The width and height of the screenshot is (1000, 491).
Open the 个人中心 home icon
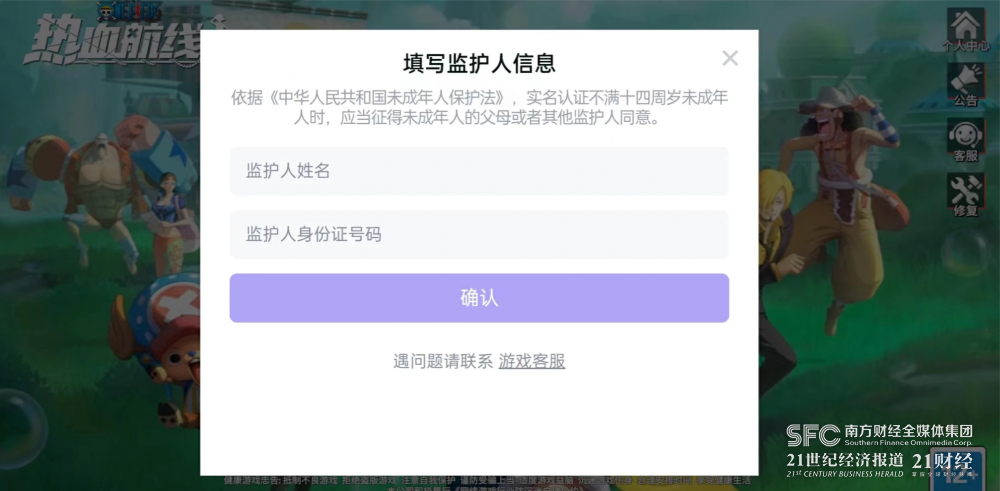pos(965,30)
